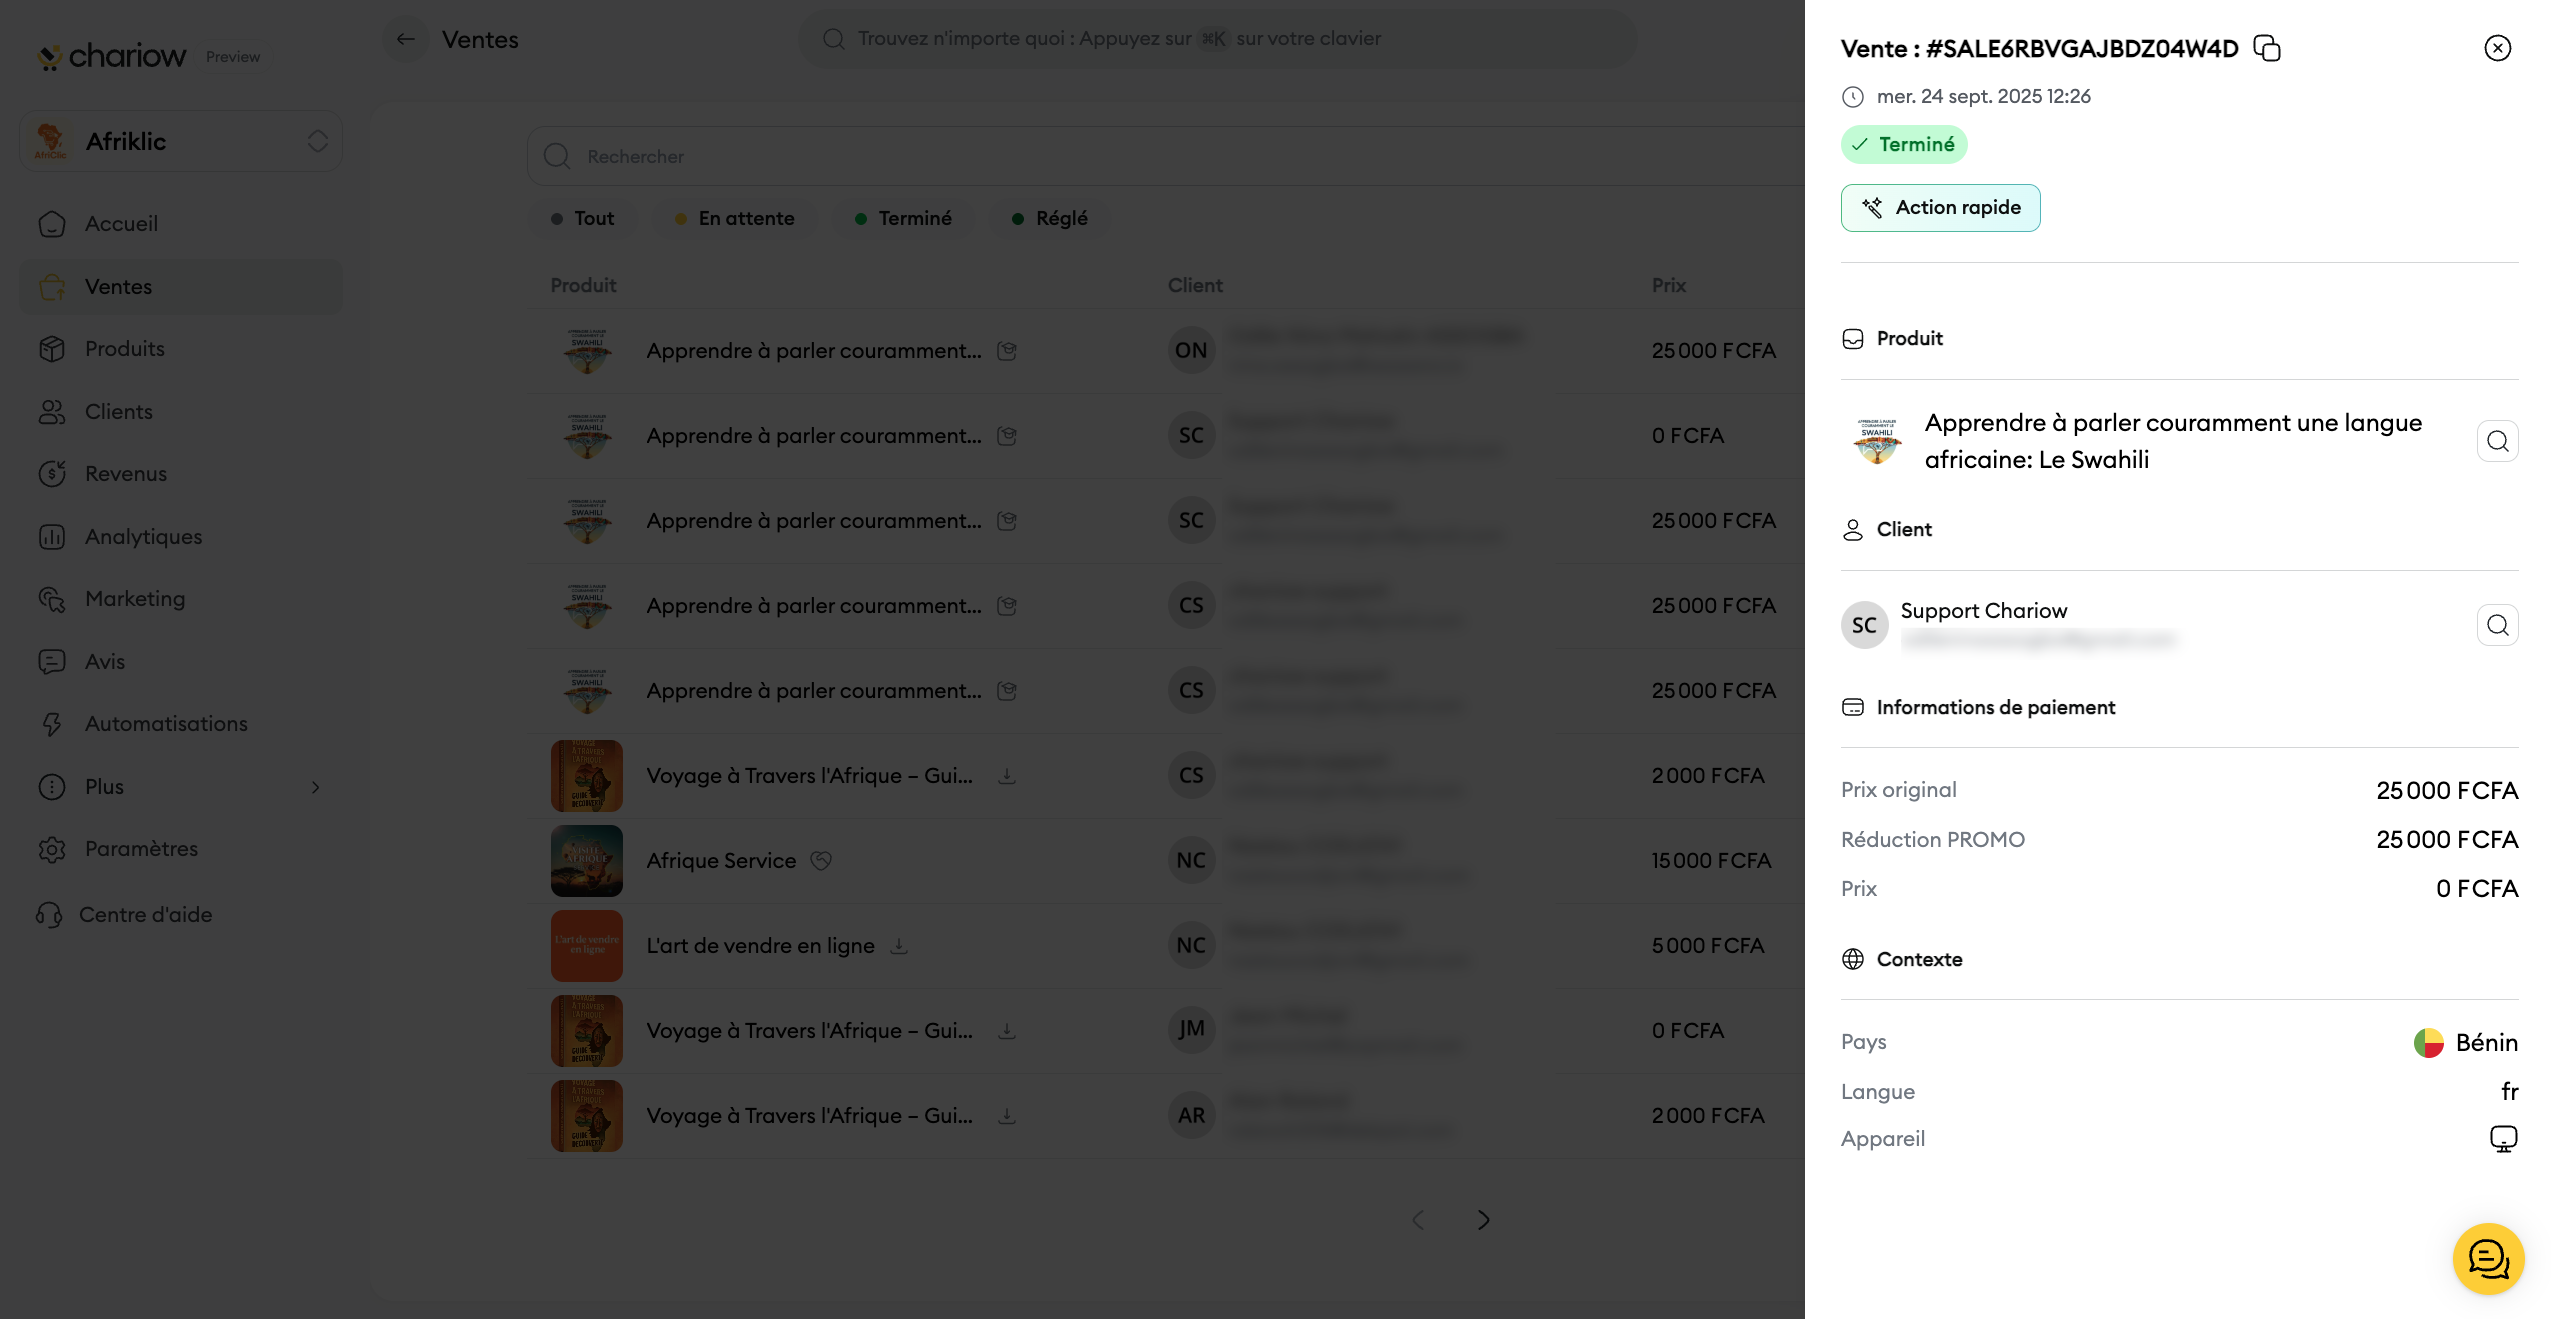Click the Action rapide button

click(1940, 208)
